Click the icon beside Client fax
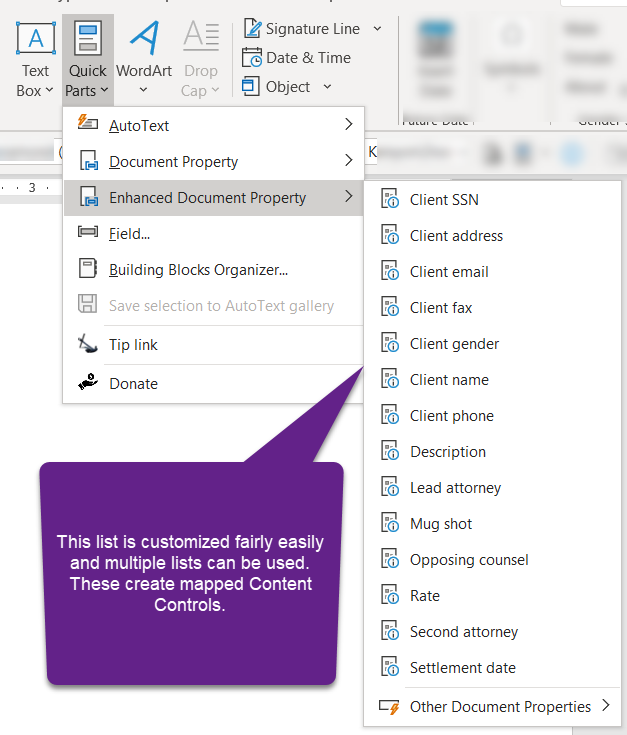Screen dimensions: 627x735 (x=390, y=307)
